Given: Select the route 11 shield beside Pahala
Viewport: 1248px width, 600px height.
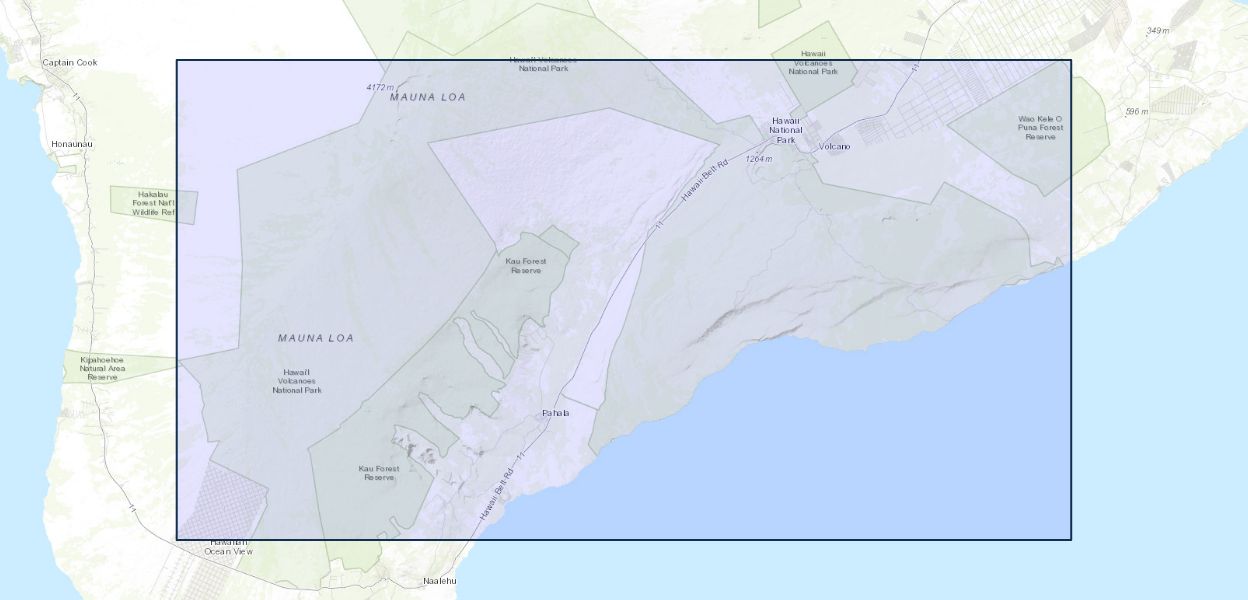Looking at the screenshot, I should pyautogui.click(x=549, y=426).
